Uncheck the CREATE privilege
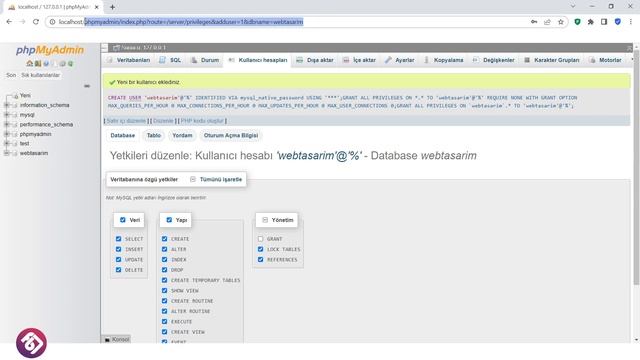 pyautogui.click(x=164, y=239)
